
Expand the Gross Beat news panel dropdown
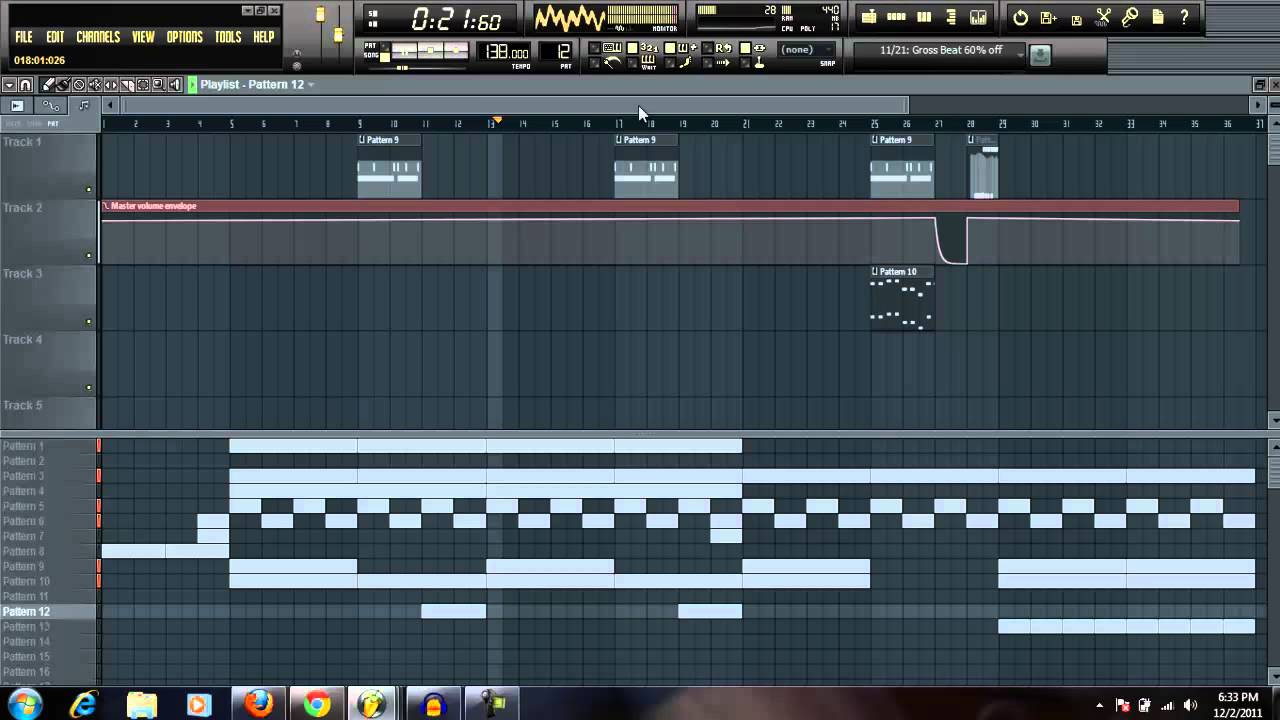click(1021, 54)
